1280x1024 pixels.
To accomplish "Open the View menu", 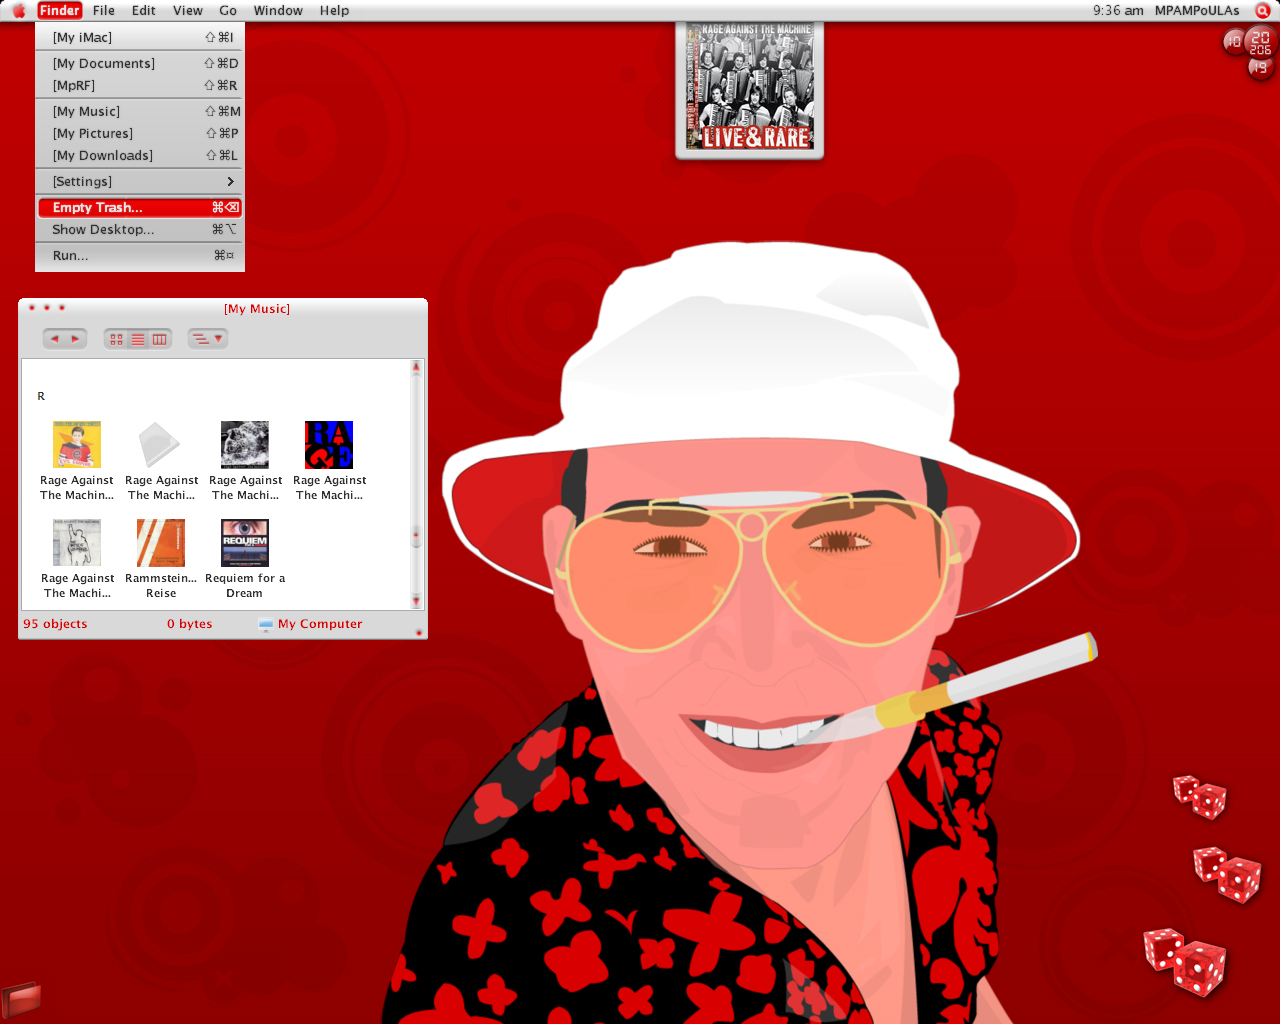I will coord(188,11).
